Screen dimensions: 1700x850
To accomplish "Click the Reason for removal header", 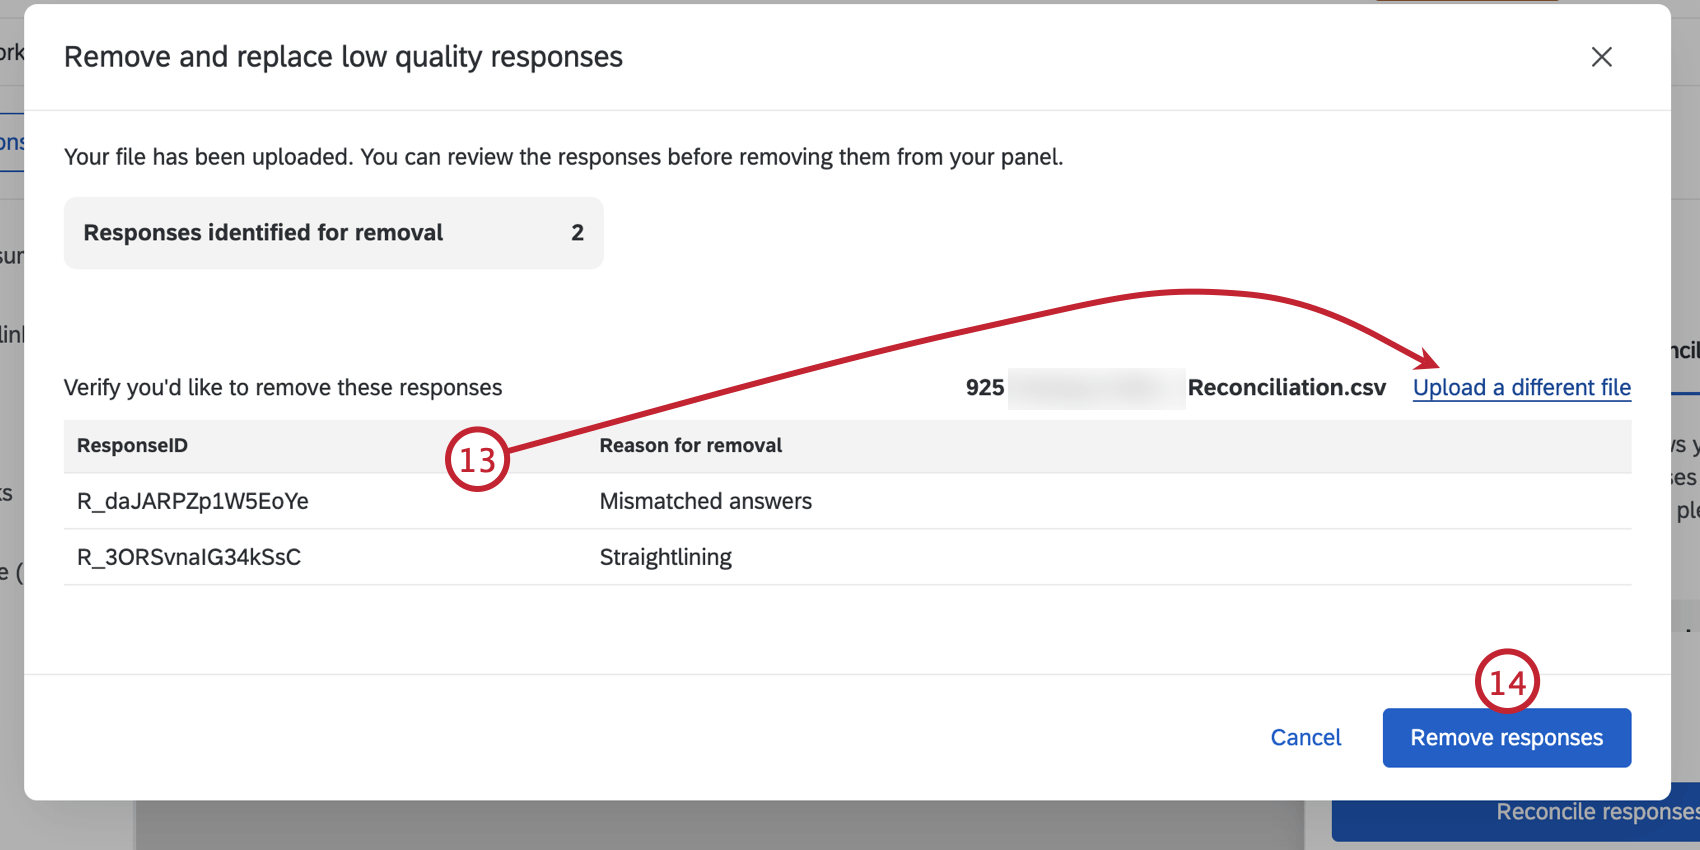I will (x=690, y=446).
